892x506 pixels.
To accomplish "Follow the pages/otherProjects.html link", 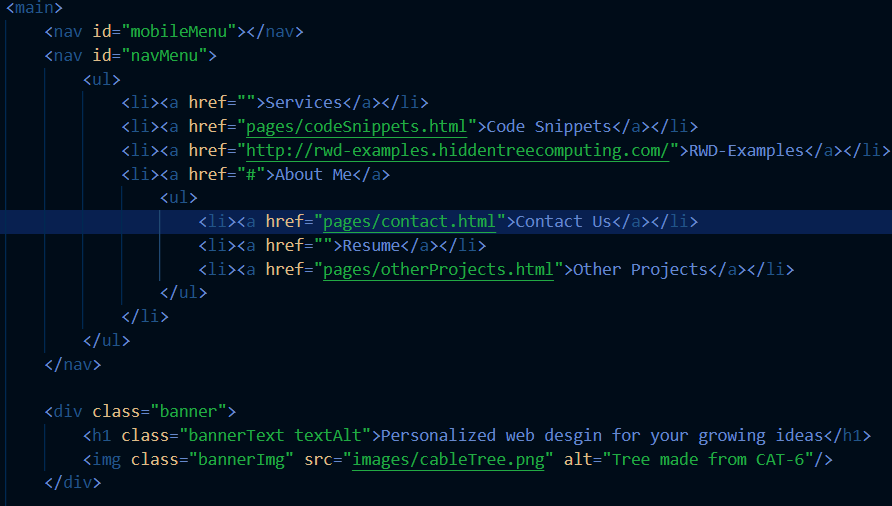I will pyautogui.click(x=438, y=269).
